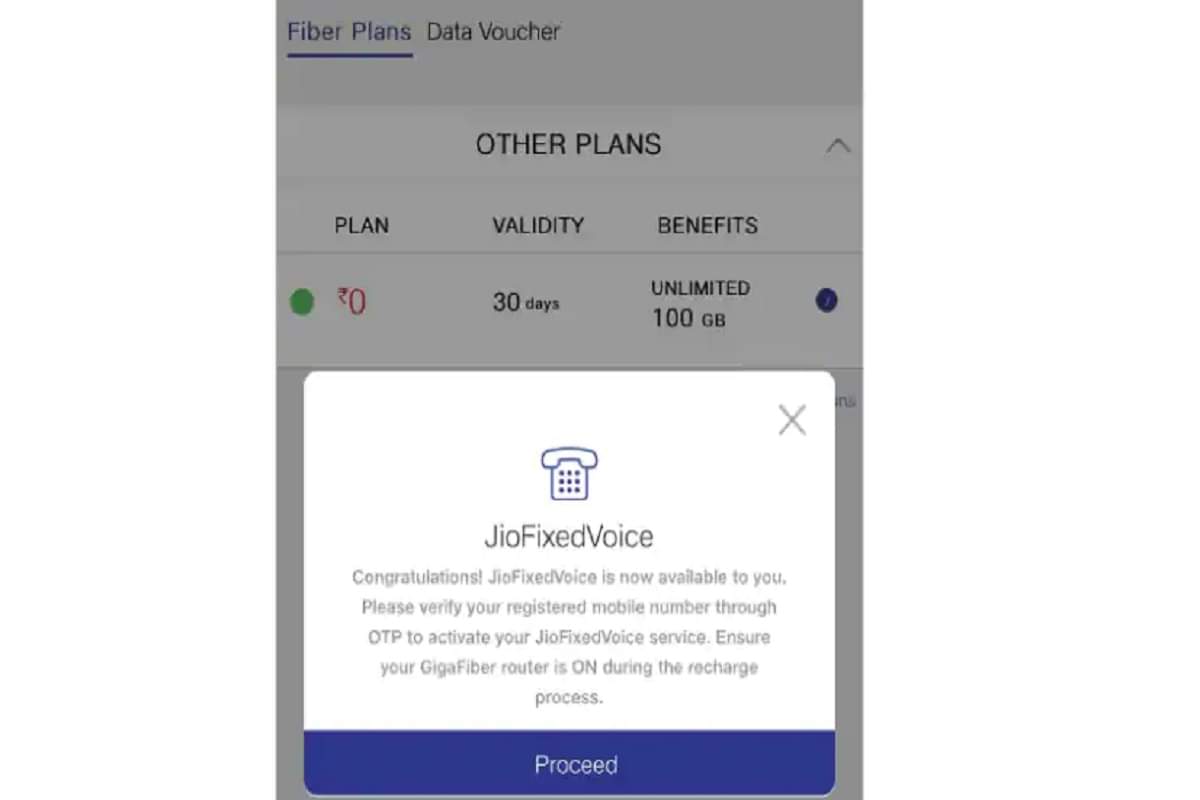
Task: Click the UNLIMITED 100 GB benefit text
Action: (699, 303)
